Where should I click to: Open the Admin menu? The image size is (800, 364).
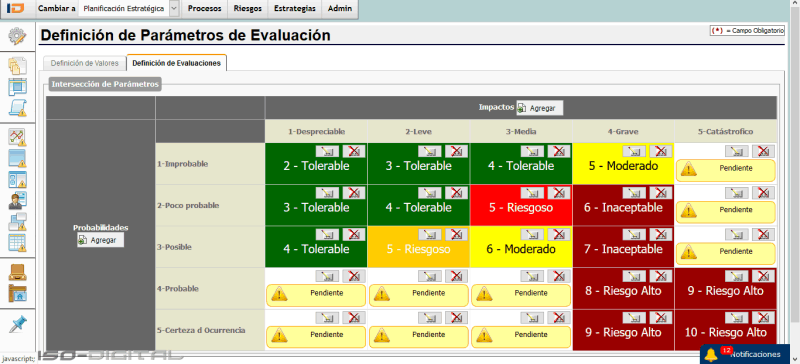[340, 9]
